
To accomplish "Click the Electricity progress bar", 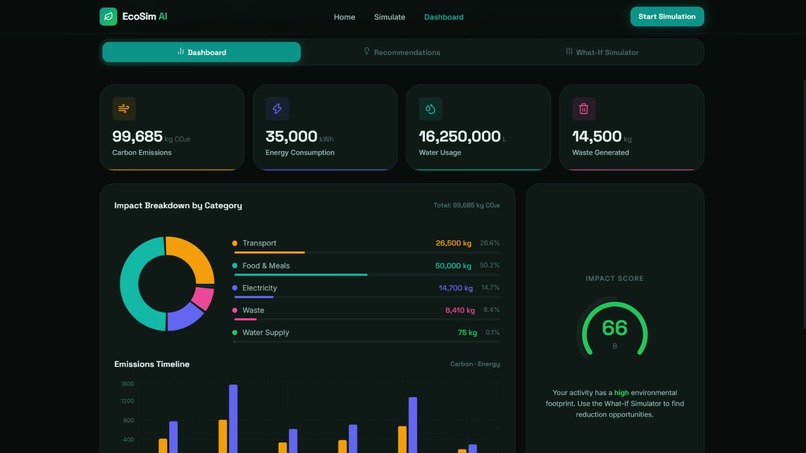I will coord(367,297).
